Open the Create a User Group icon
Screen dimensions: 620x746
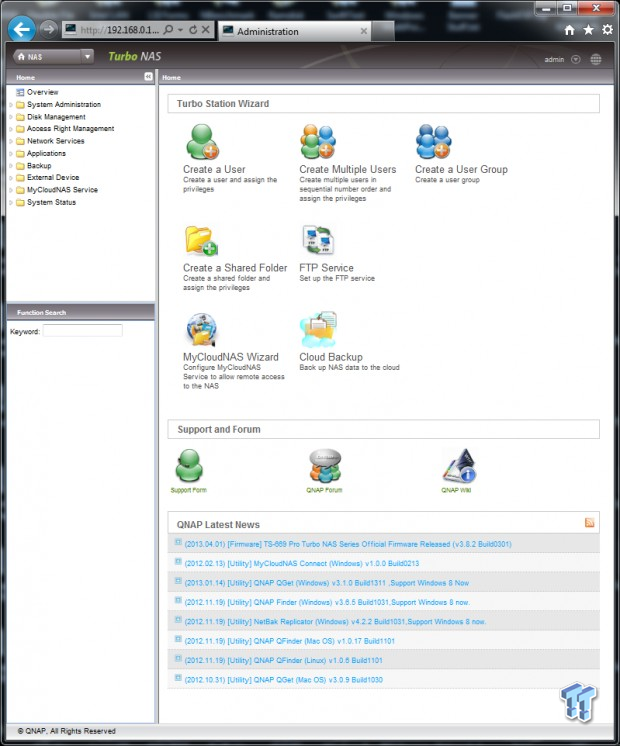coord(433,142)
